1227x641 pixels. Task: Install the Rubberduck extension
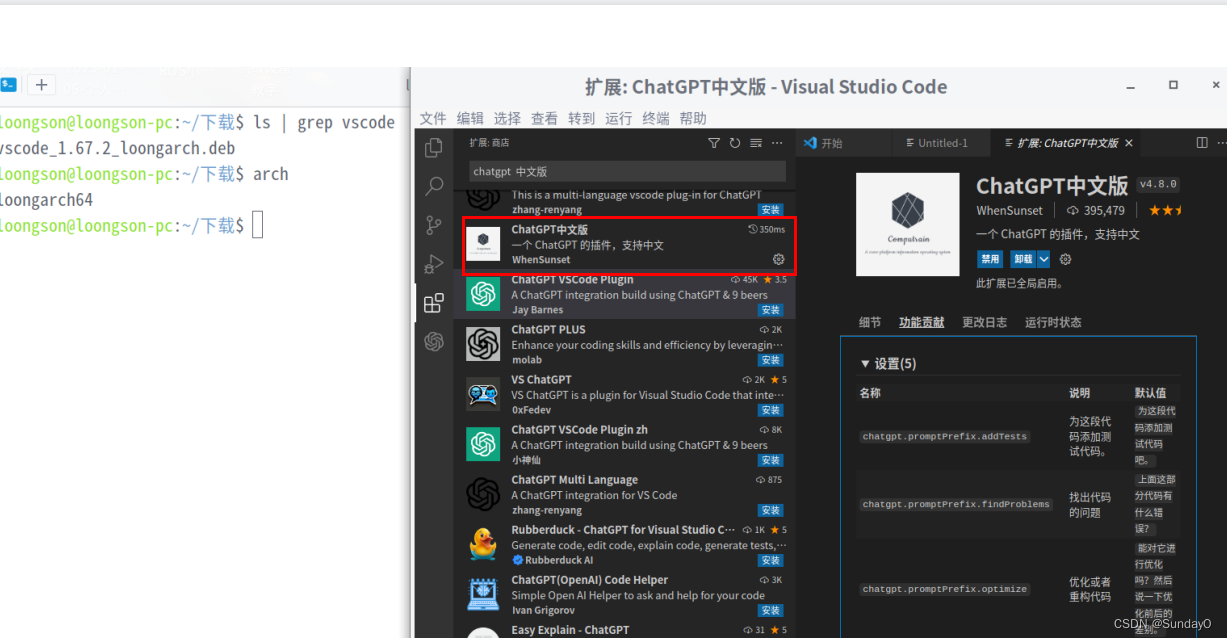pyautogui.click(x=770, y=560)
